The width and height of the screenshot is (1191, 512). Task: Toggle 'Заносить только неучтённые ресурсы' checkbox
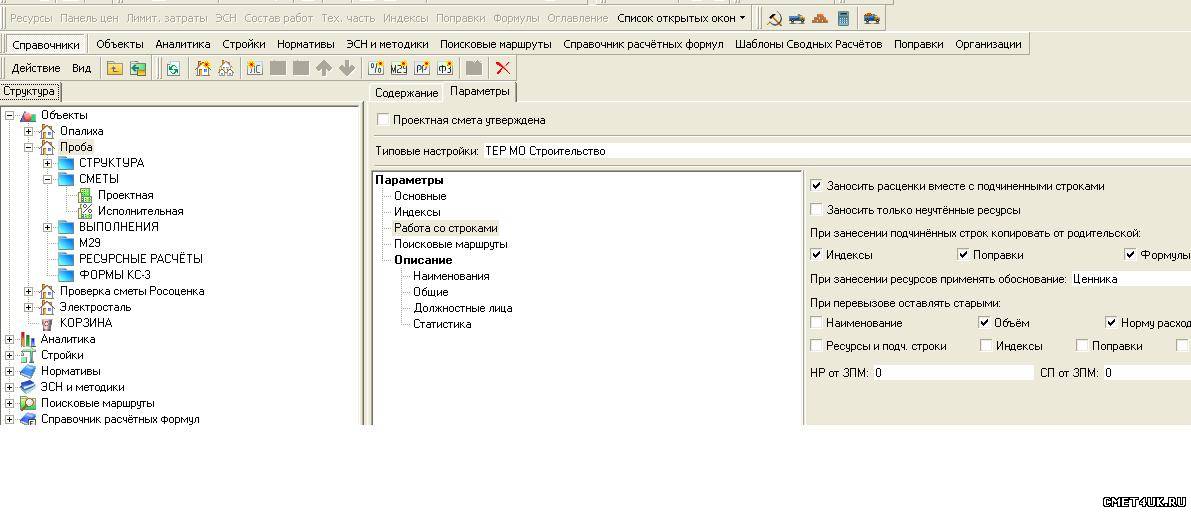pos(817,210)
